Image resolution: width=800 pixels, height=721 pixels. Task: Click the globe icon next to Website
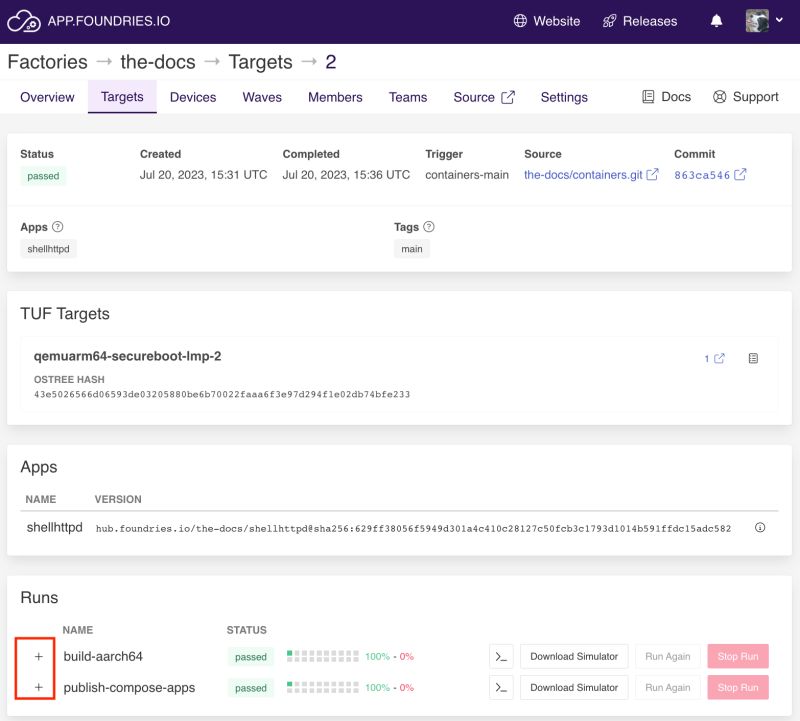520,21
